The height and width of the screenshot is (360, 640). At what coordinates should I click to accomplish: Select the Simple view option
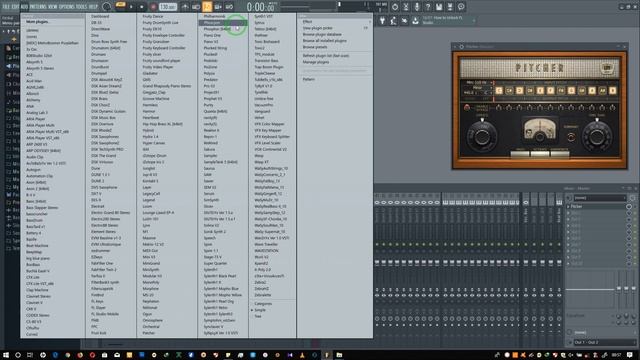click(x=260, y=310)
